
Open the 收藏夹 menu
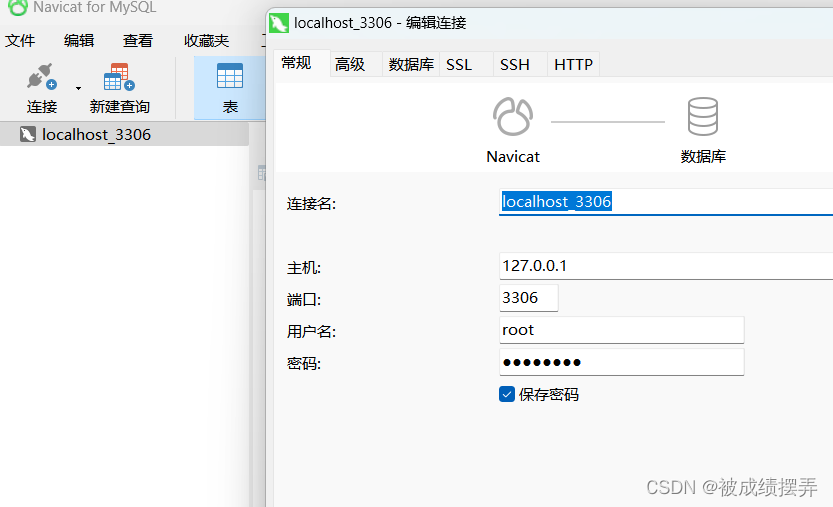[x=206, y=40]
